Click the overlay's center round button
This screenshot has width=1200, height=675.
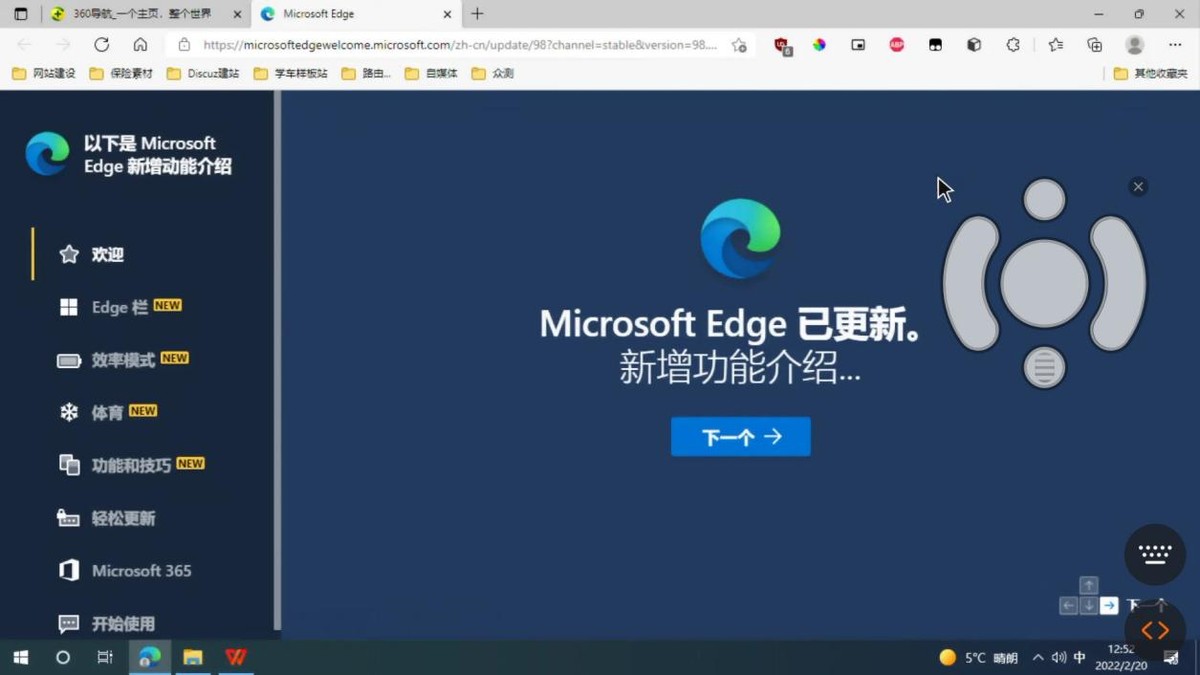click(1044, 283)
